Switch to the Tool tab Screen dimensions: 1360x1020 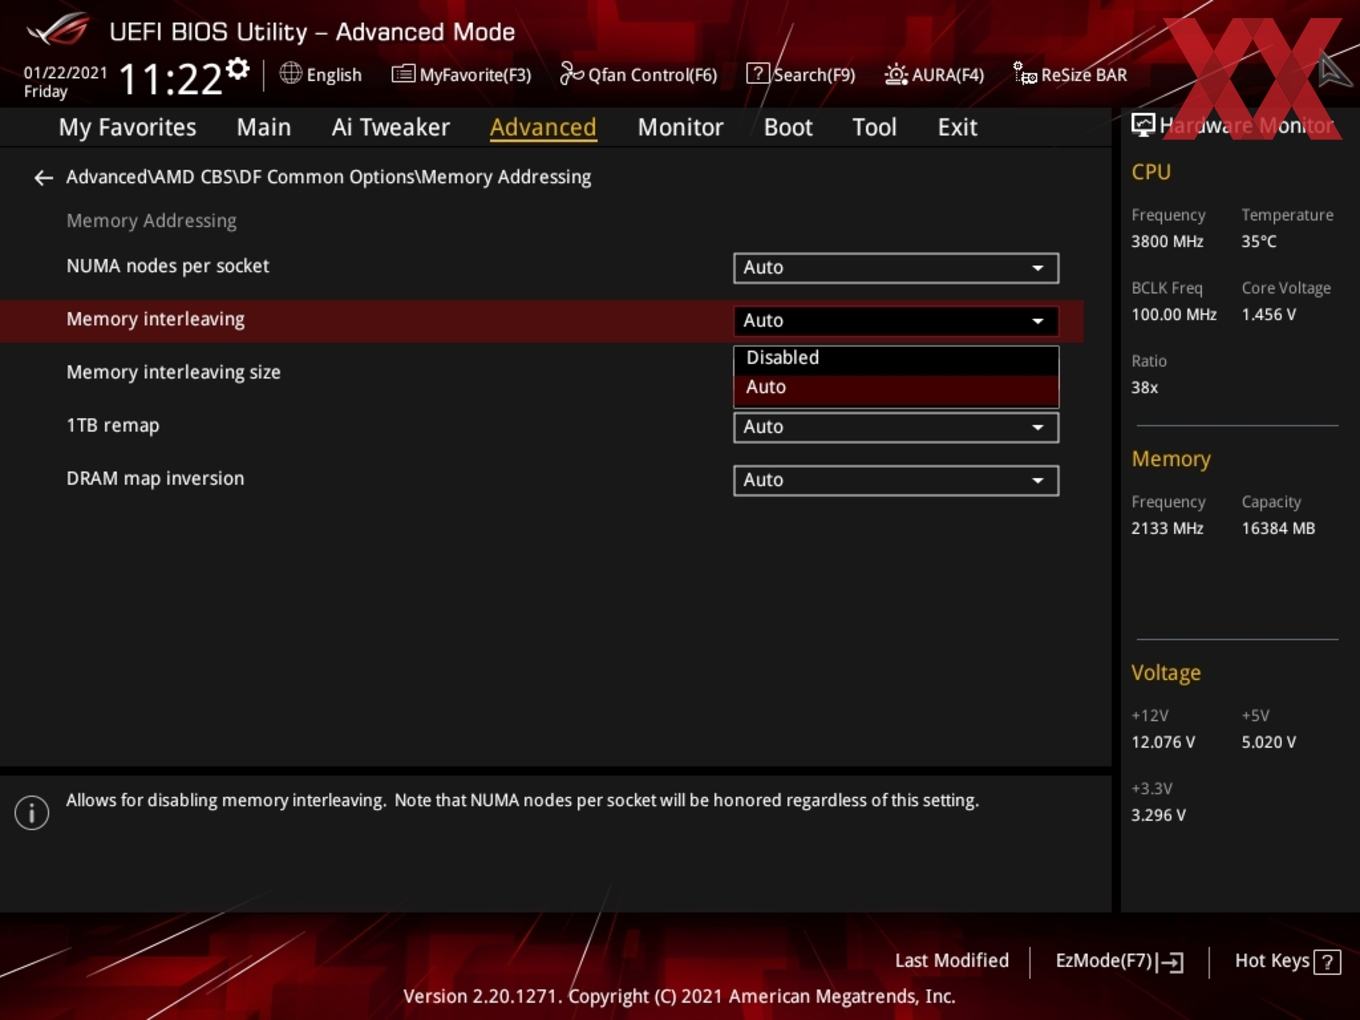pos(874,127)
